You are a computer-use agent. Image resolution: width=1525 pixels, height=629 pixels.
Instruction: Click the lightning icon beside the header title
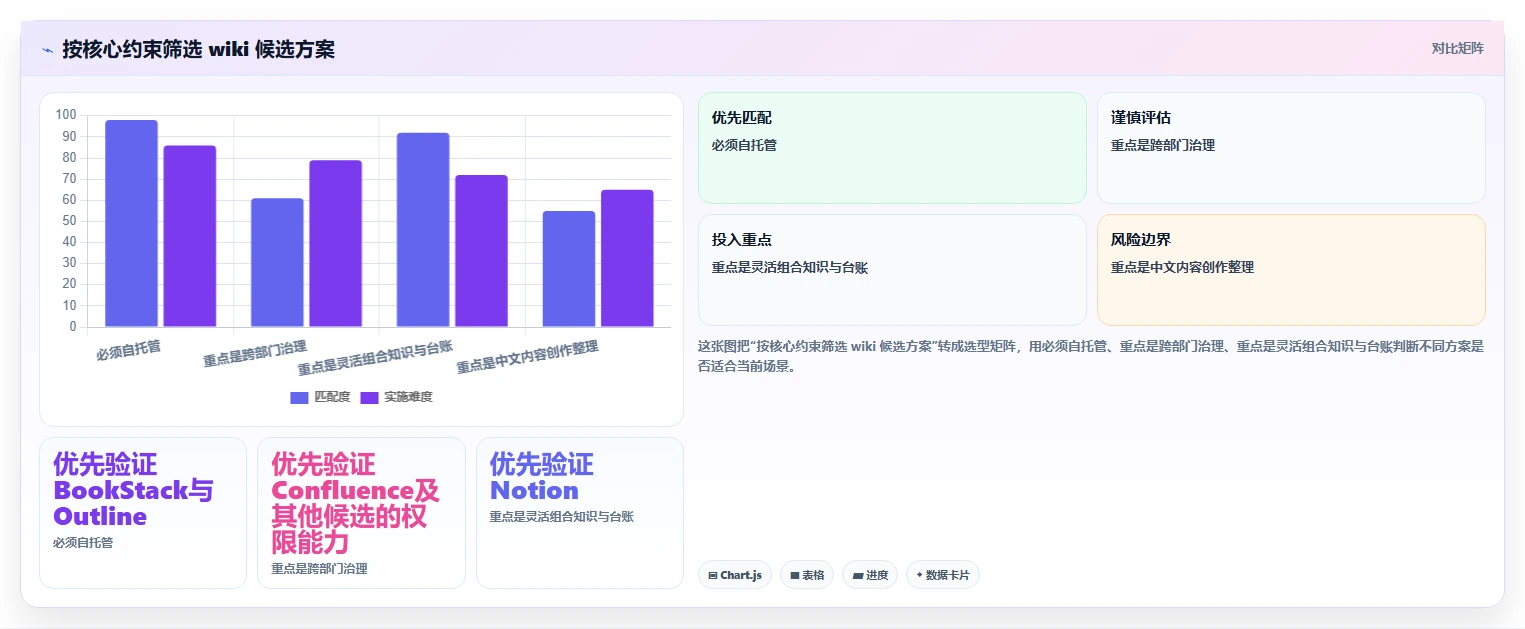tap(47, 49)
